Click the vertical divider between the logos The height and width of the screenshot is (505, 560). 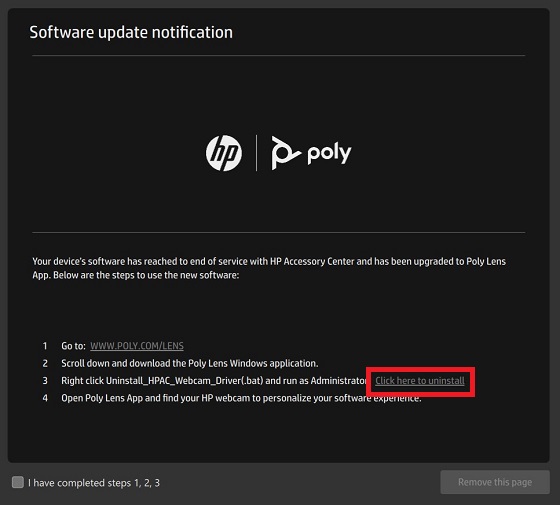pos(256,153)
